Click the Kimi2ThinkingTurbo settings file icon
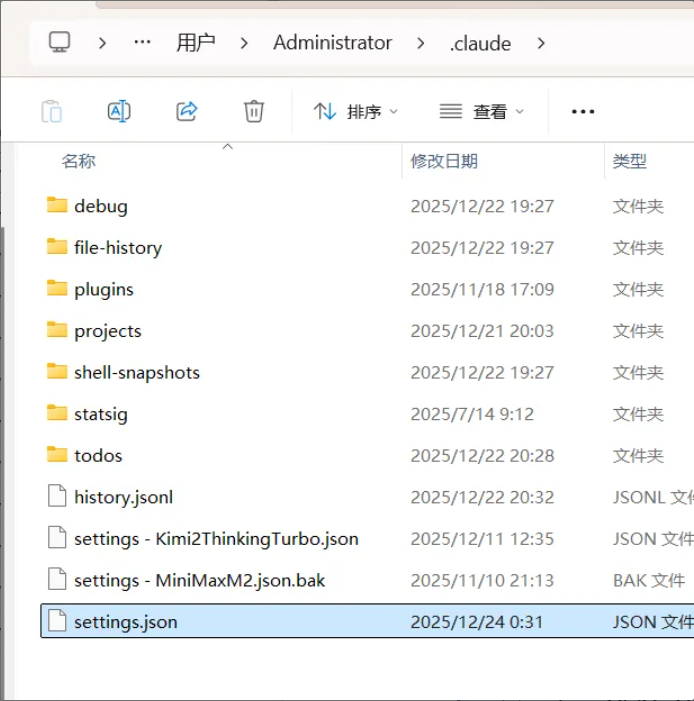The height and width of the screenshot is (701, 694). point(57,538)
